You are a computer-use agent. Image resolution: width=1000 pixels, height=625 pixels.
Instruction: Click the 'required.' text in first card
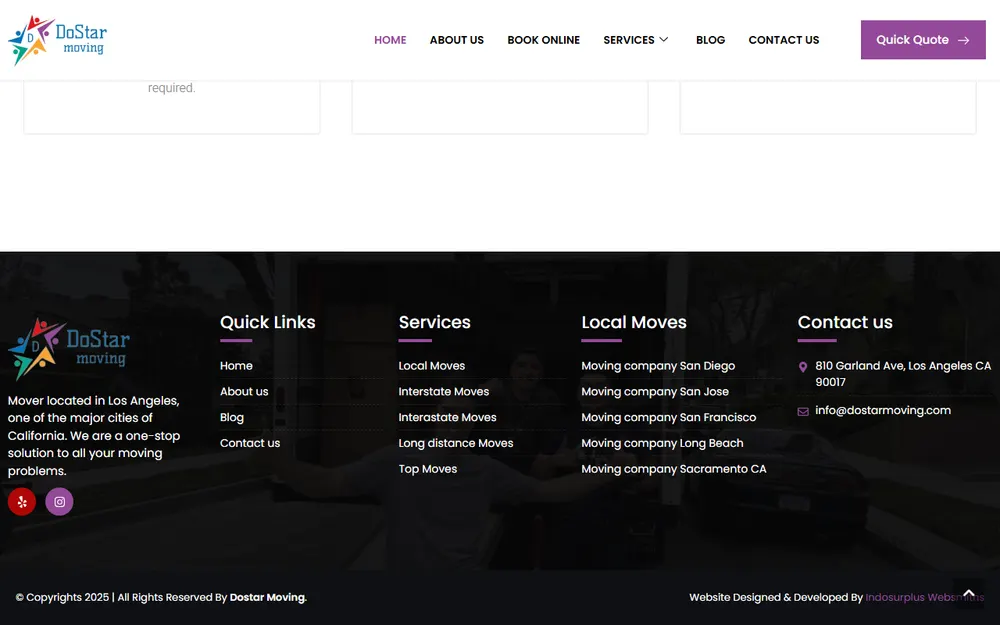172,88
